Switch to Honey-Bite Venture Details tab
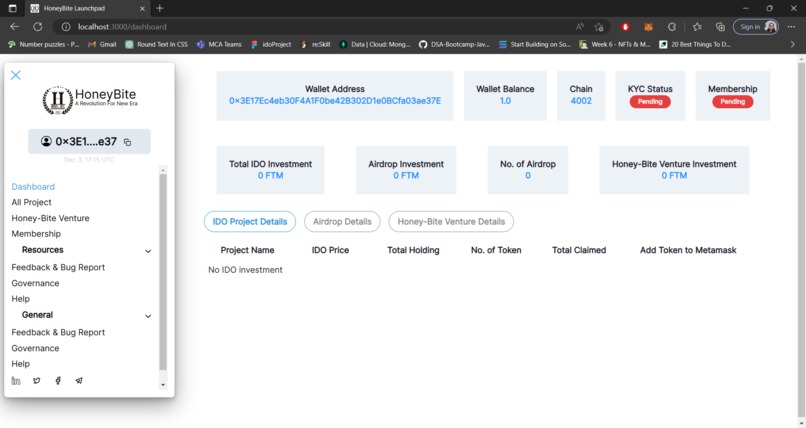806x428 pixels. point(451,221)
